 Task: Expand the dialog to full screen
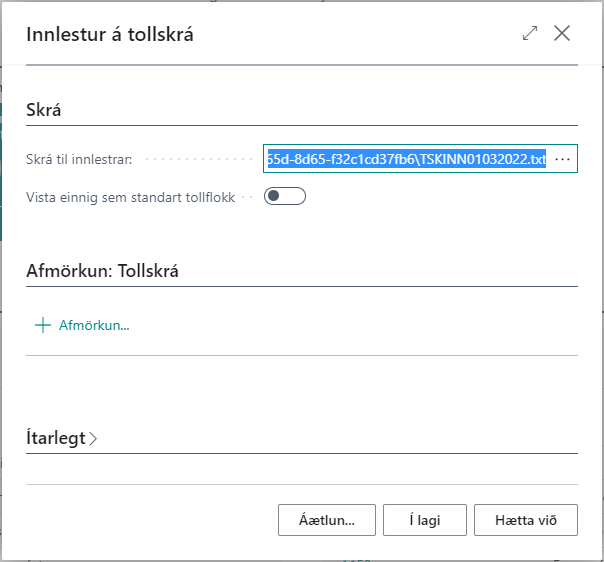(x=530, y=33)
